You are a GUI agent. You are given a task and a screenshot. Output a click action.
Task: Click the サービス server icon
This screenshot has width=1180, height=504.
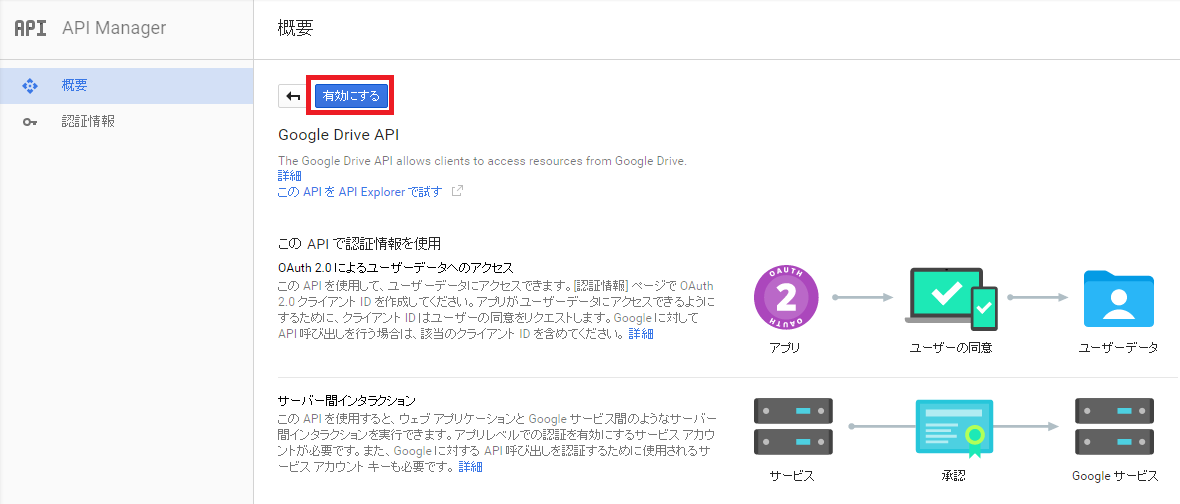792,426
